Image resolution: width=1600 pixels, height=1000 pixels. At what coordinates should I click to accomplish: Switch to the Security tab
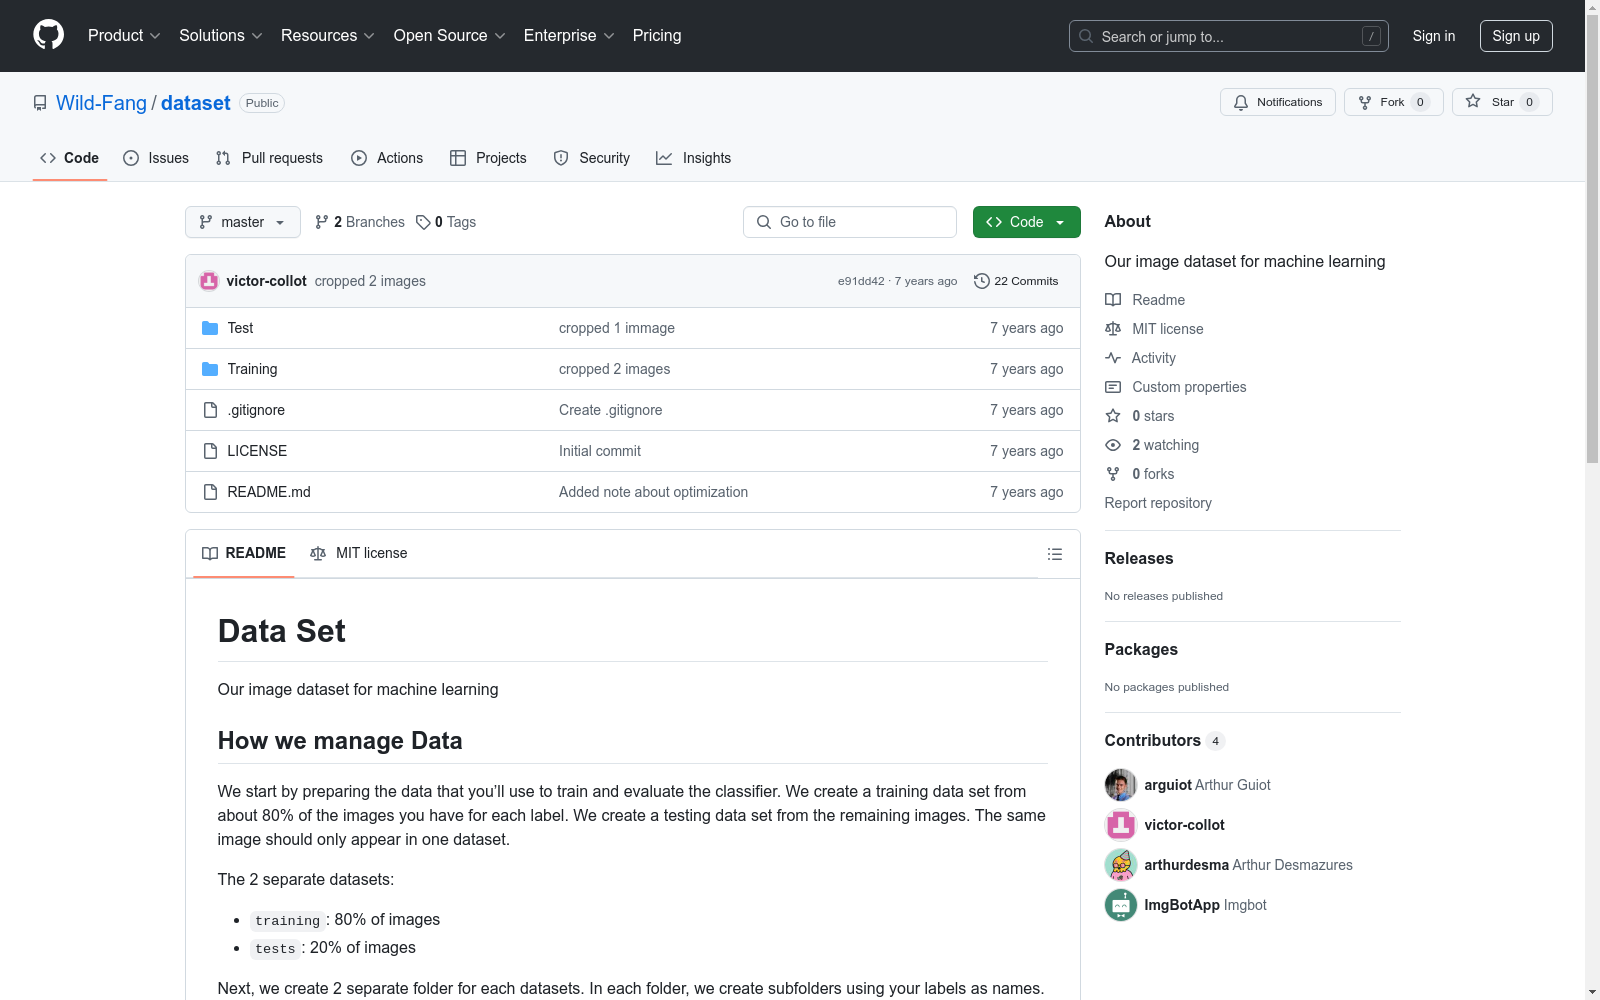click(592, 158)
